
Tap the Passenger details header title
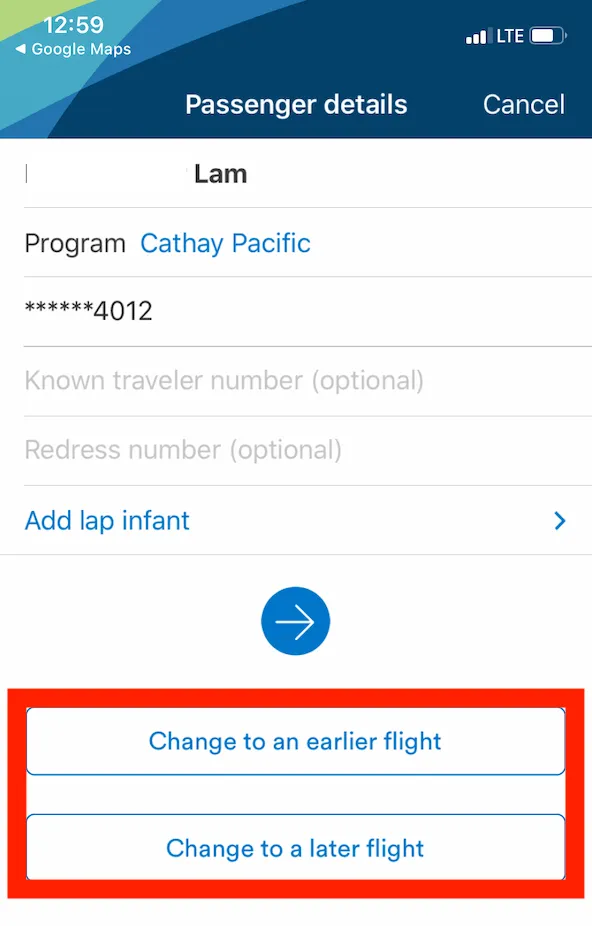tap(296, 105)
